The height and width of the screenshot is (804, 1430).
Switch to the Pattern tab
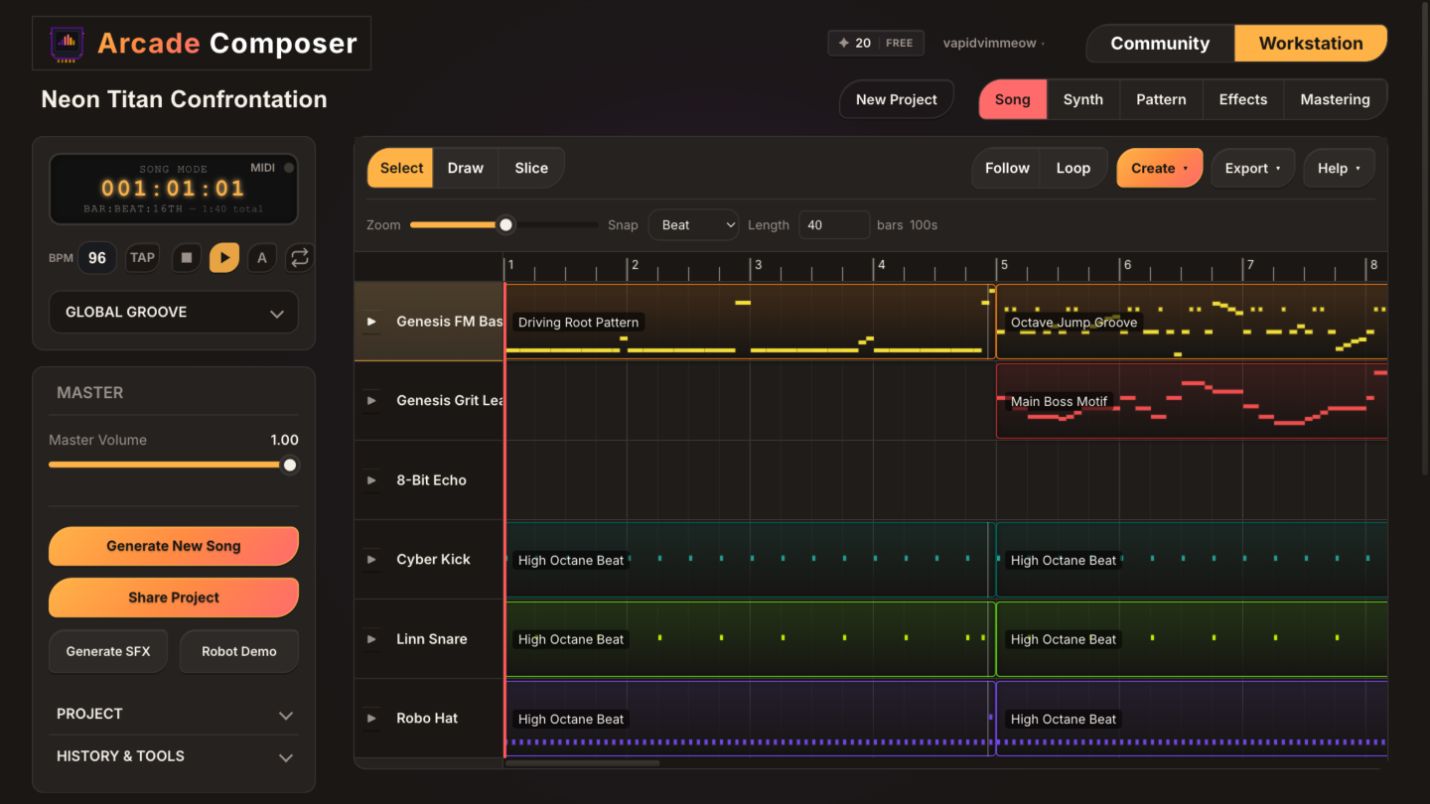pos(1161,100)
